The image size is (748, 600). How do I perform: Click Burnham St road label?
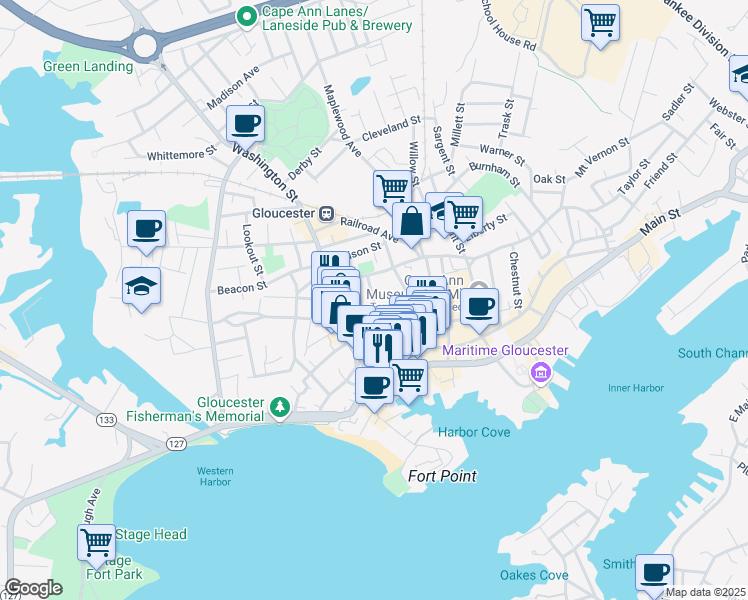pyautogui.click(x=495, y=174)
